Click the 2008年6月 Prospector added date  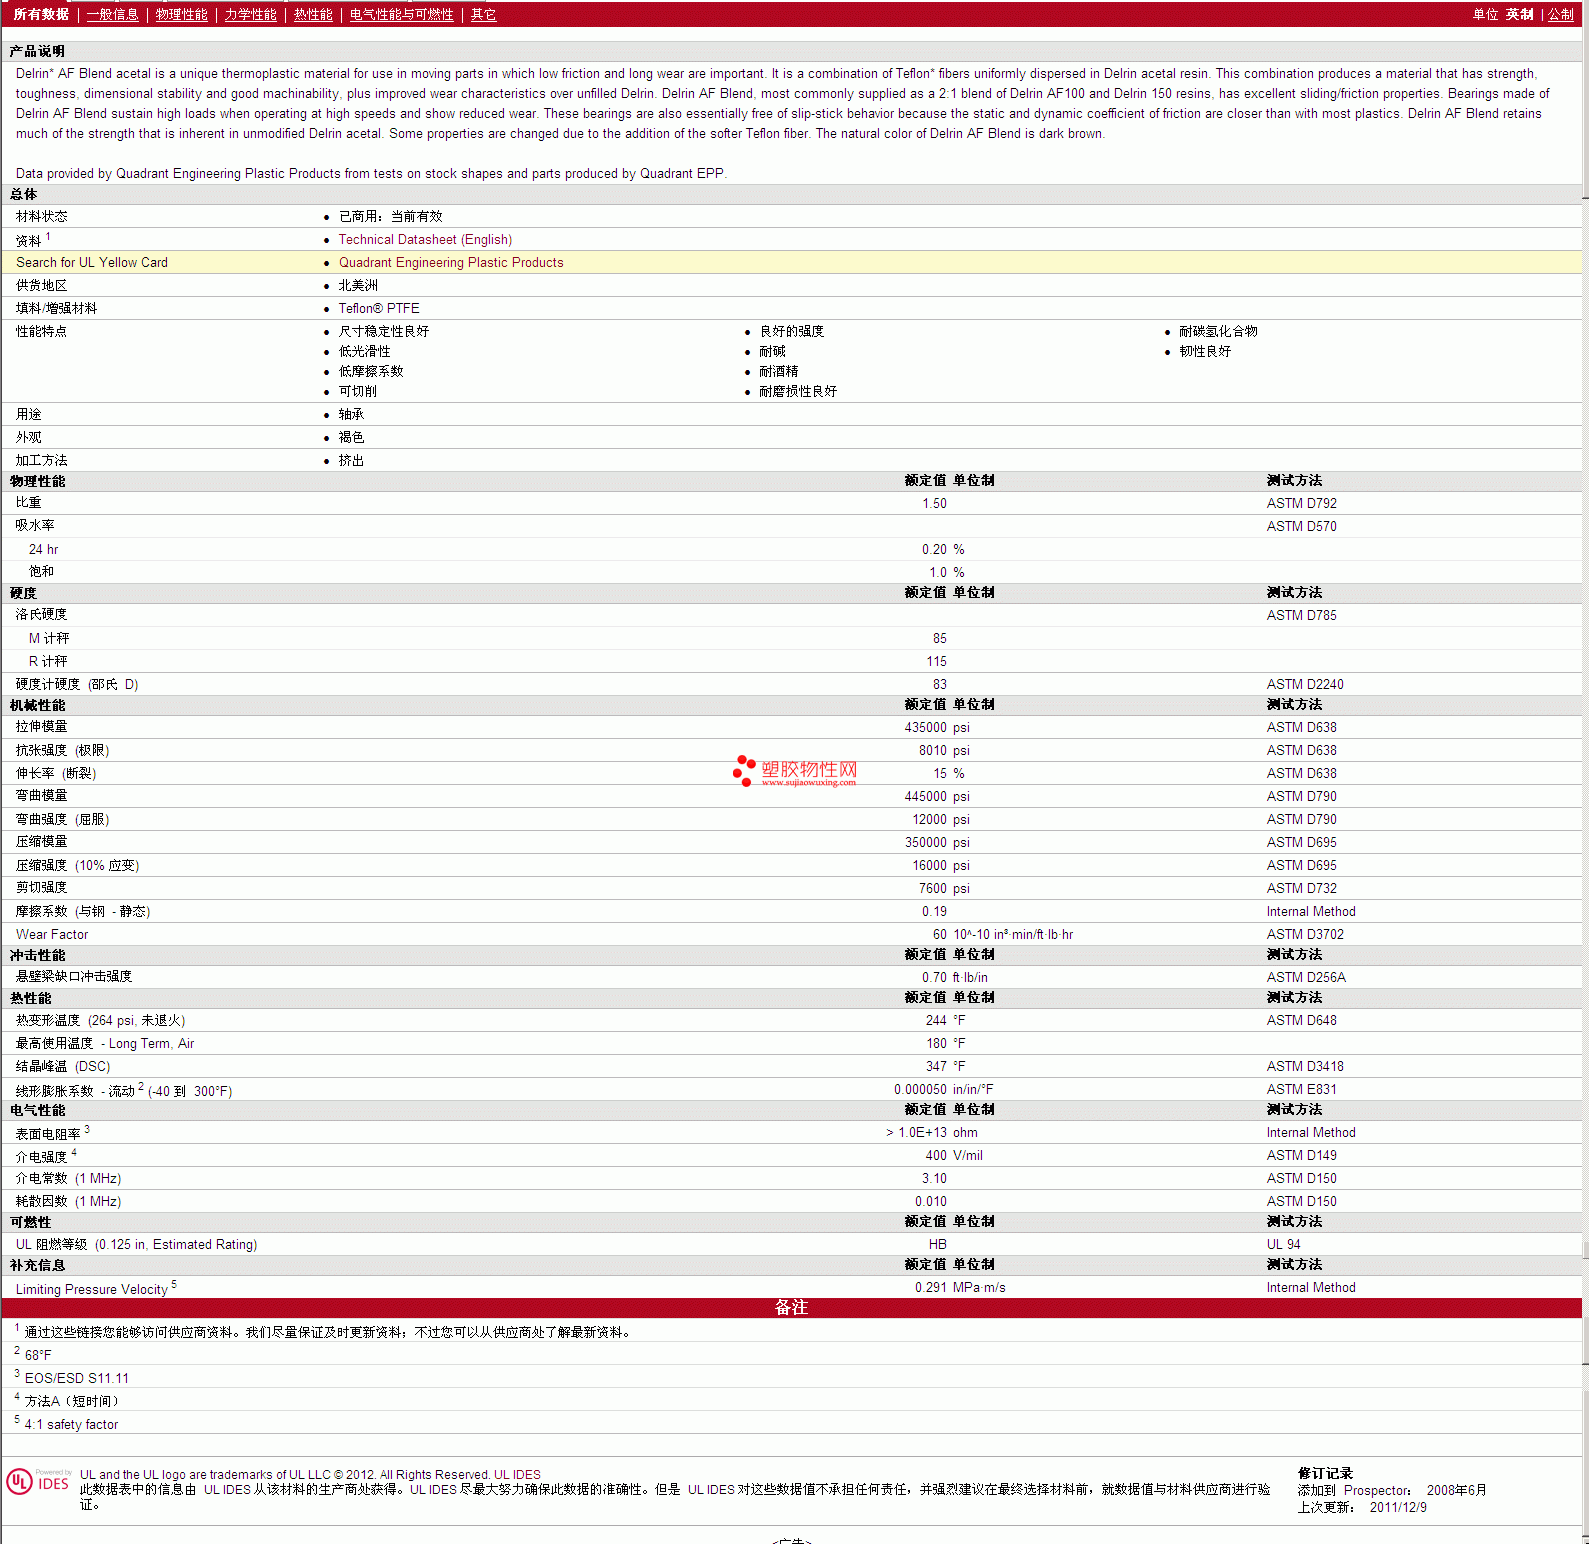click(1456, 1491)
